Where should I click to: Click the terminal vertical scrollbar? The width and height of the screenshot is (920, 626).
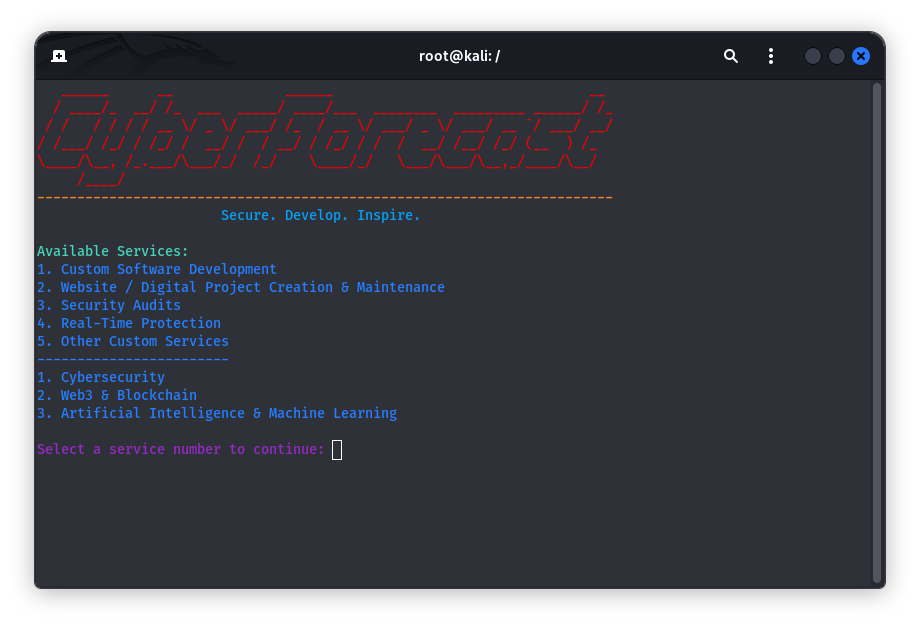click(x=877, y=330)
